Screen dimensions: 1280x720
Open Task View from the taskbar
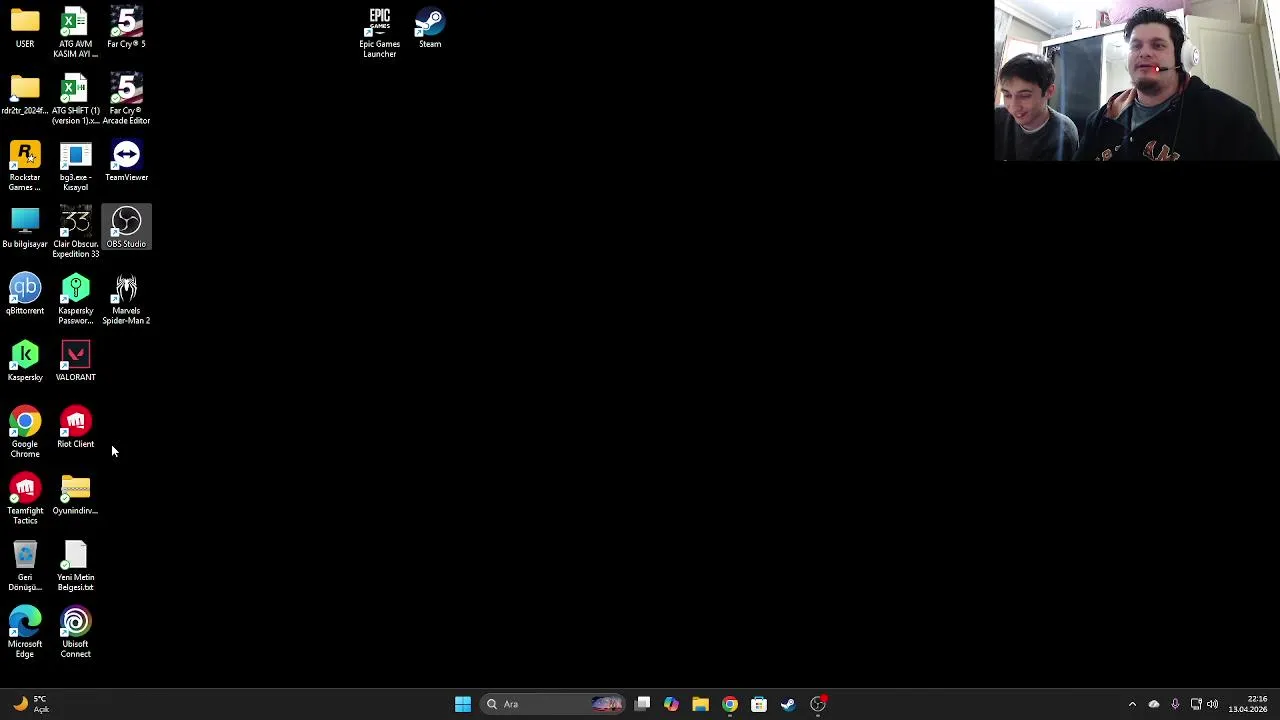643,704
